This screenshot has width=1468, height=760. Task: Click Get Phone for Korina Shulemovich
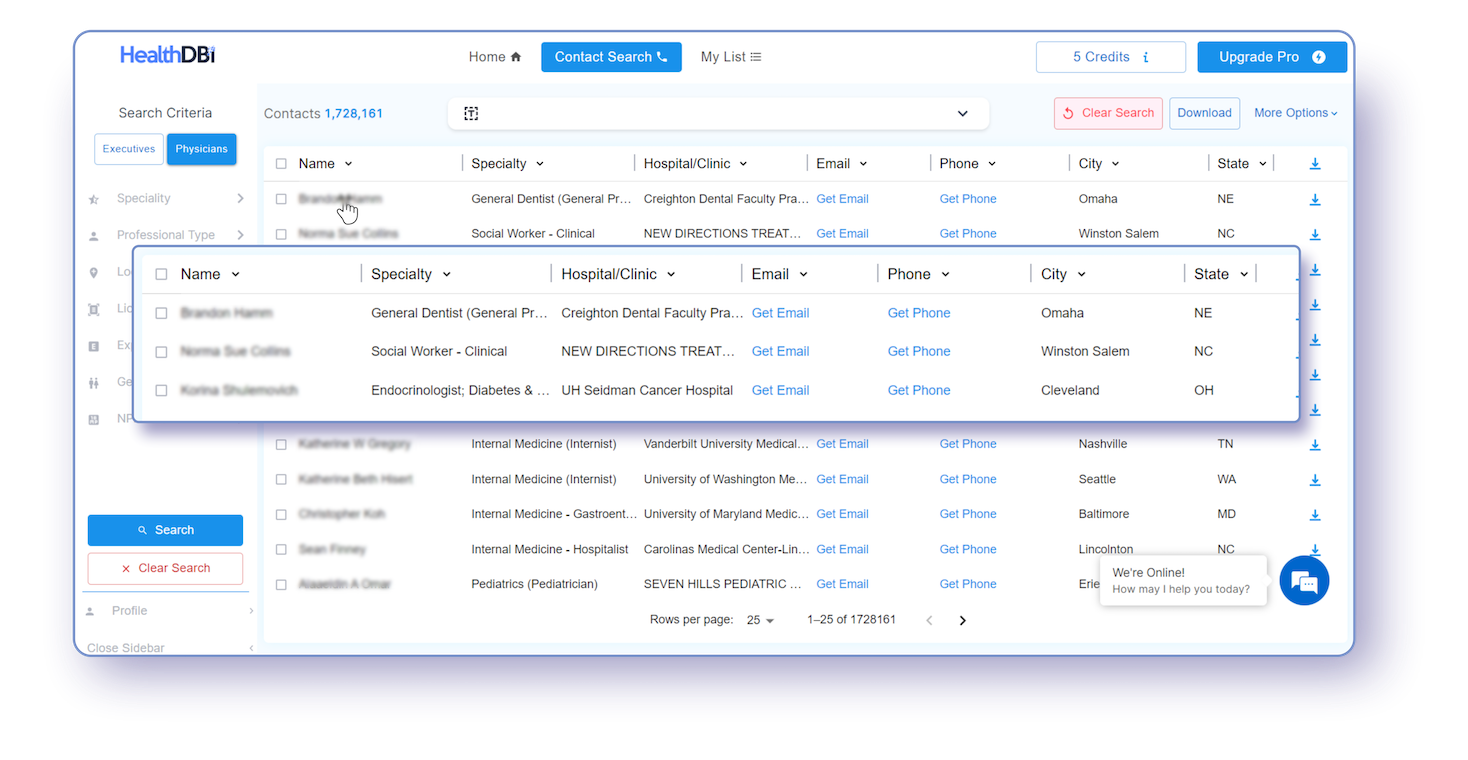[919, 390]
